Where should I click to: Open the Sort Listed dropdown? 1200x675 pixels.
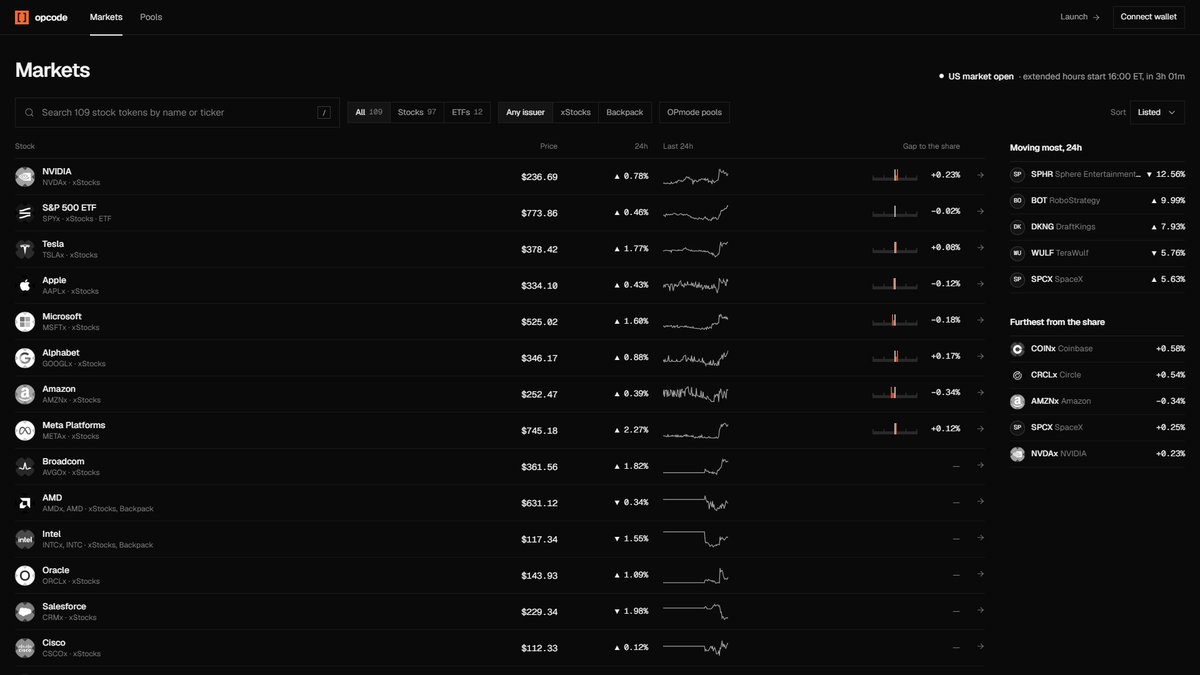1158,113
